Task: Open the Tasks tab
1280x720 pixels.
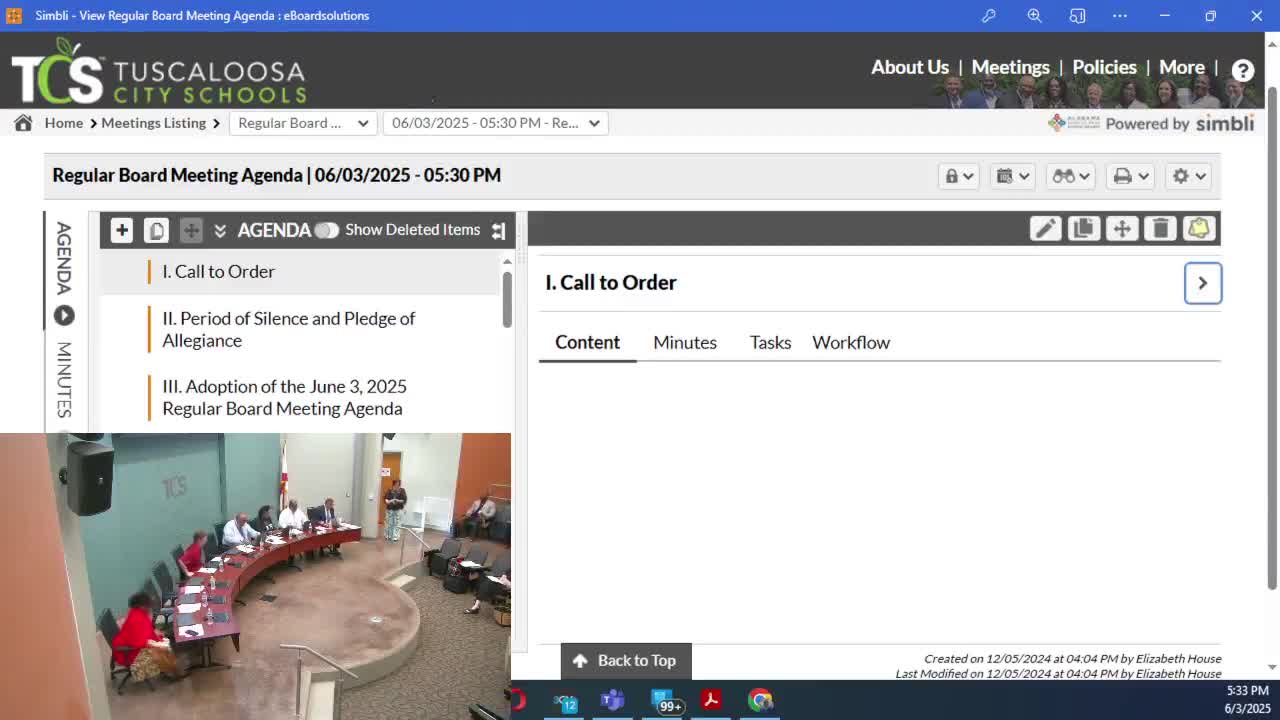Action: tap(770, 342)
